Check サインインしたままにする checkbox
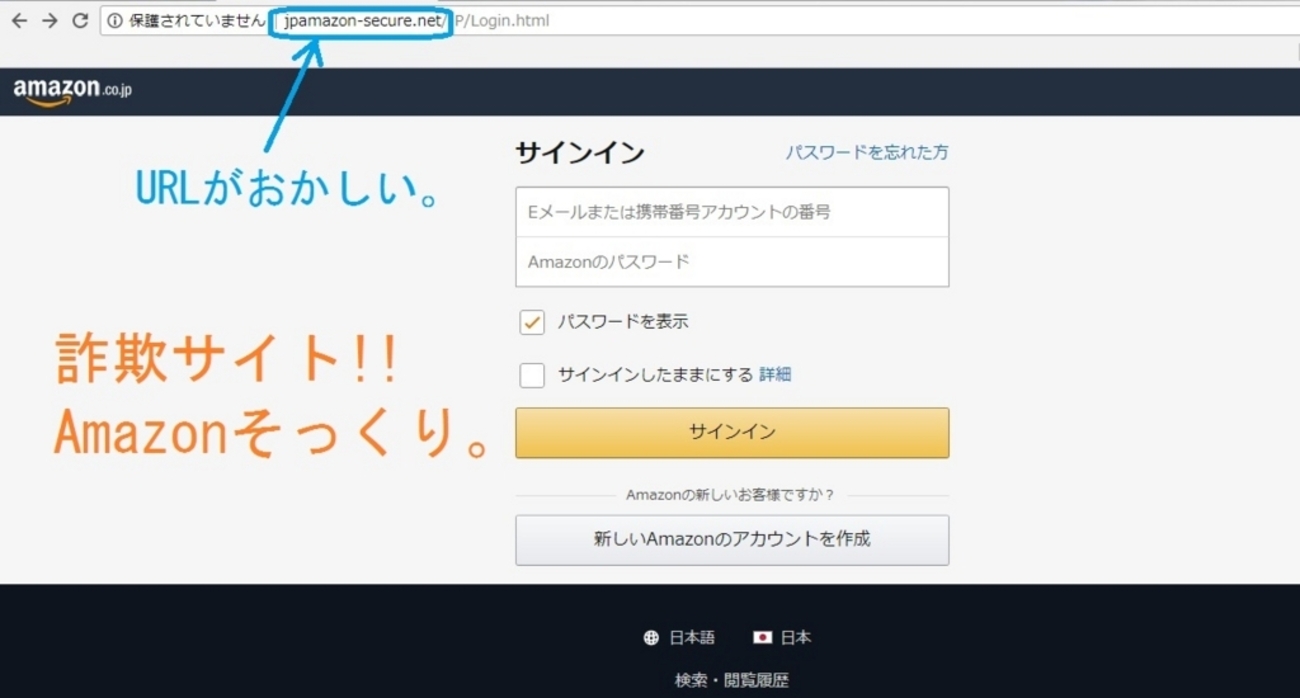1300x698 pixels. click(532, 375)
